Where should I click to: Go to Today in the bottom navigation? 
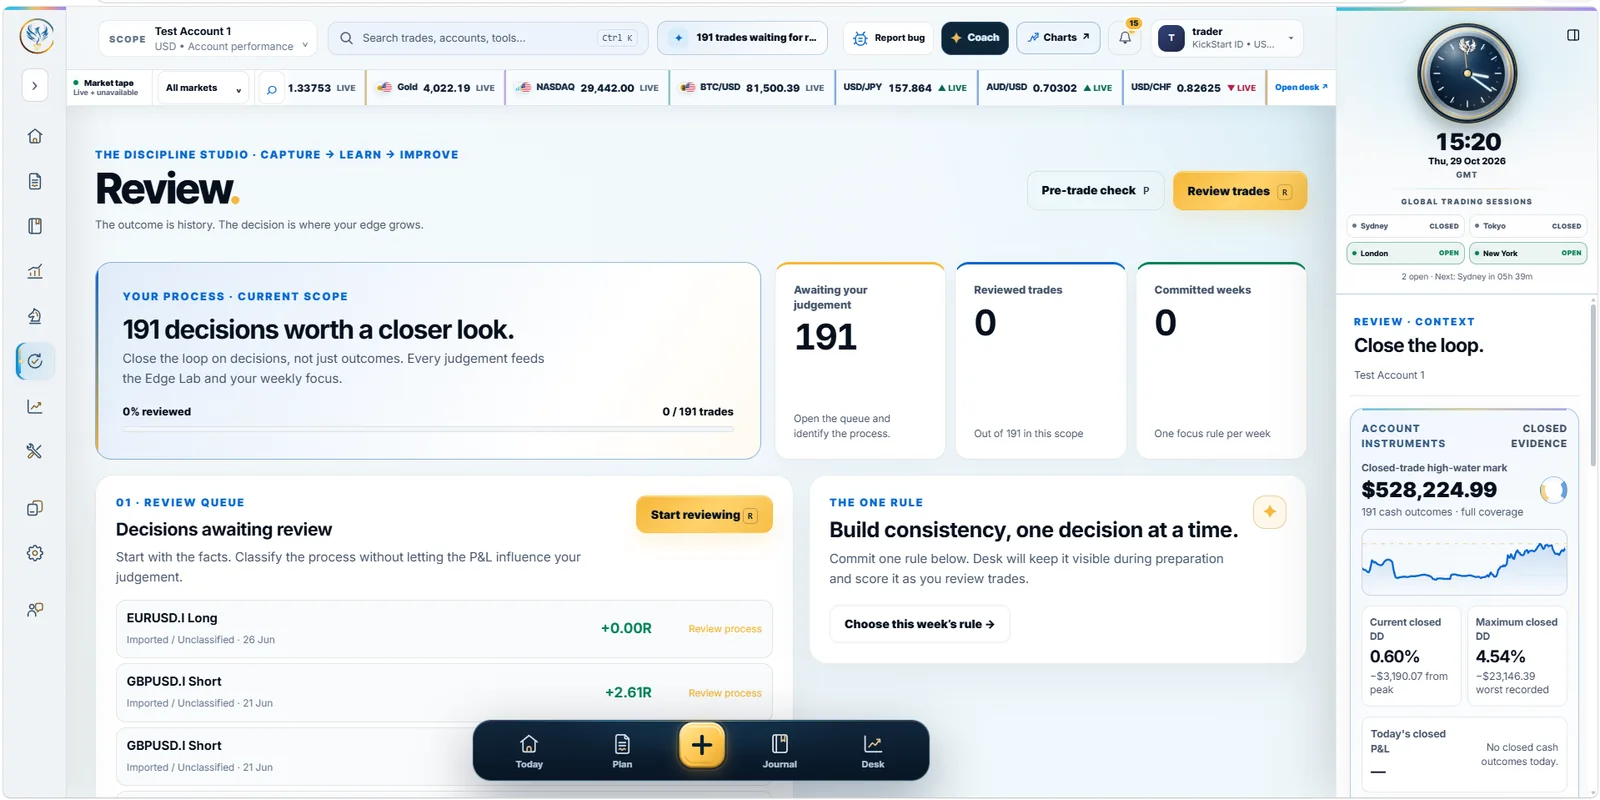[x=529, y=751]
